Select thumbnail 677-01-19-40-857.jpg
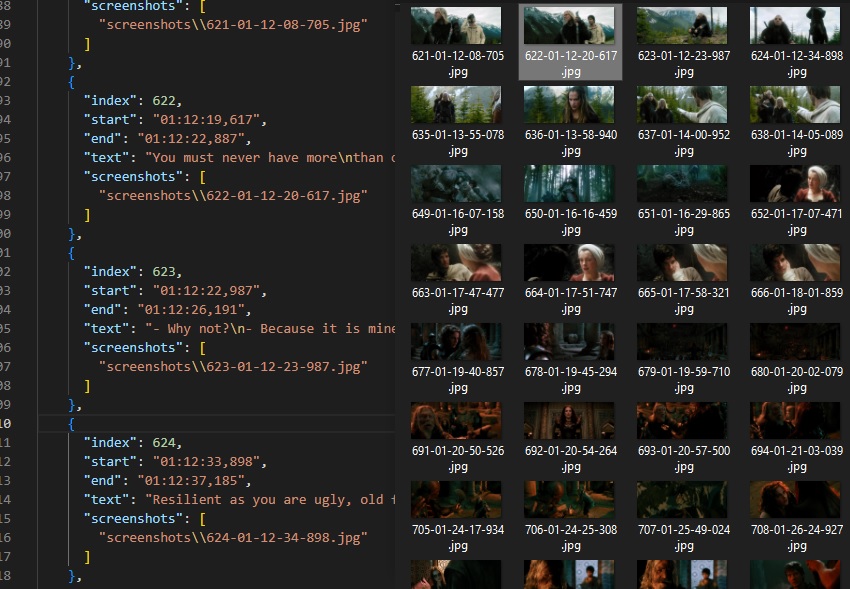 (x=456, y=342)
